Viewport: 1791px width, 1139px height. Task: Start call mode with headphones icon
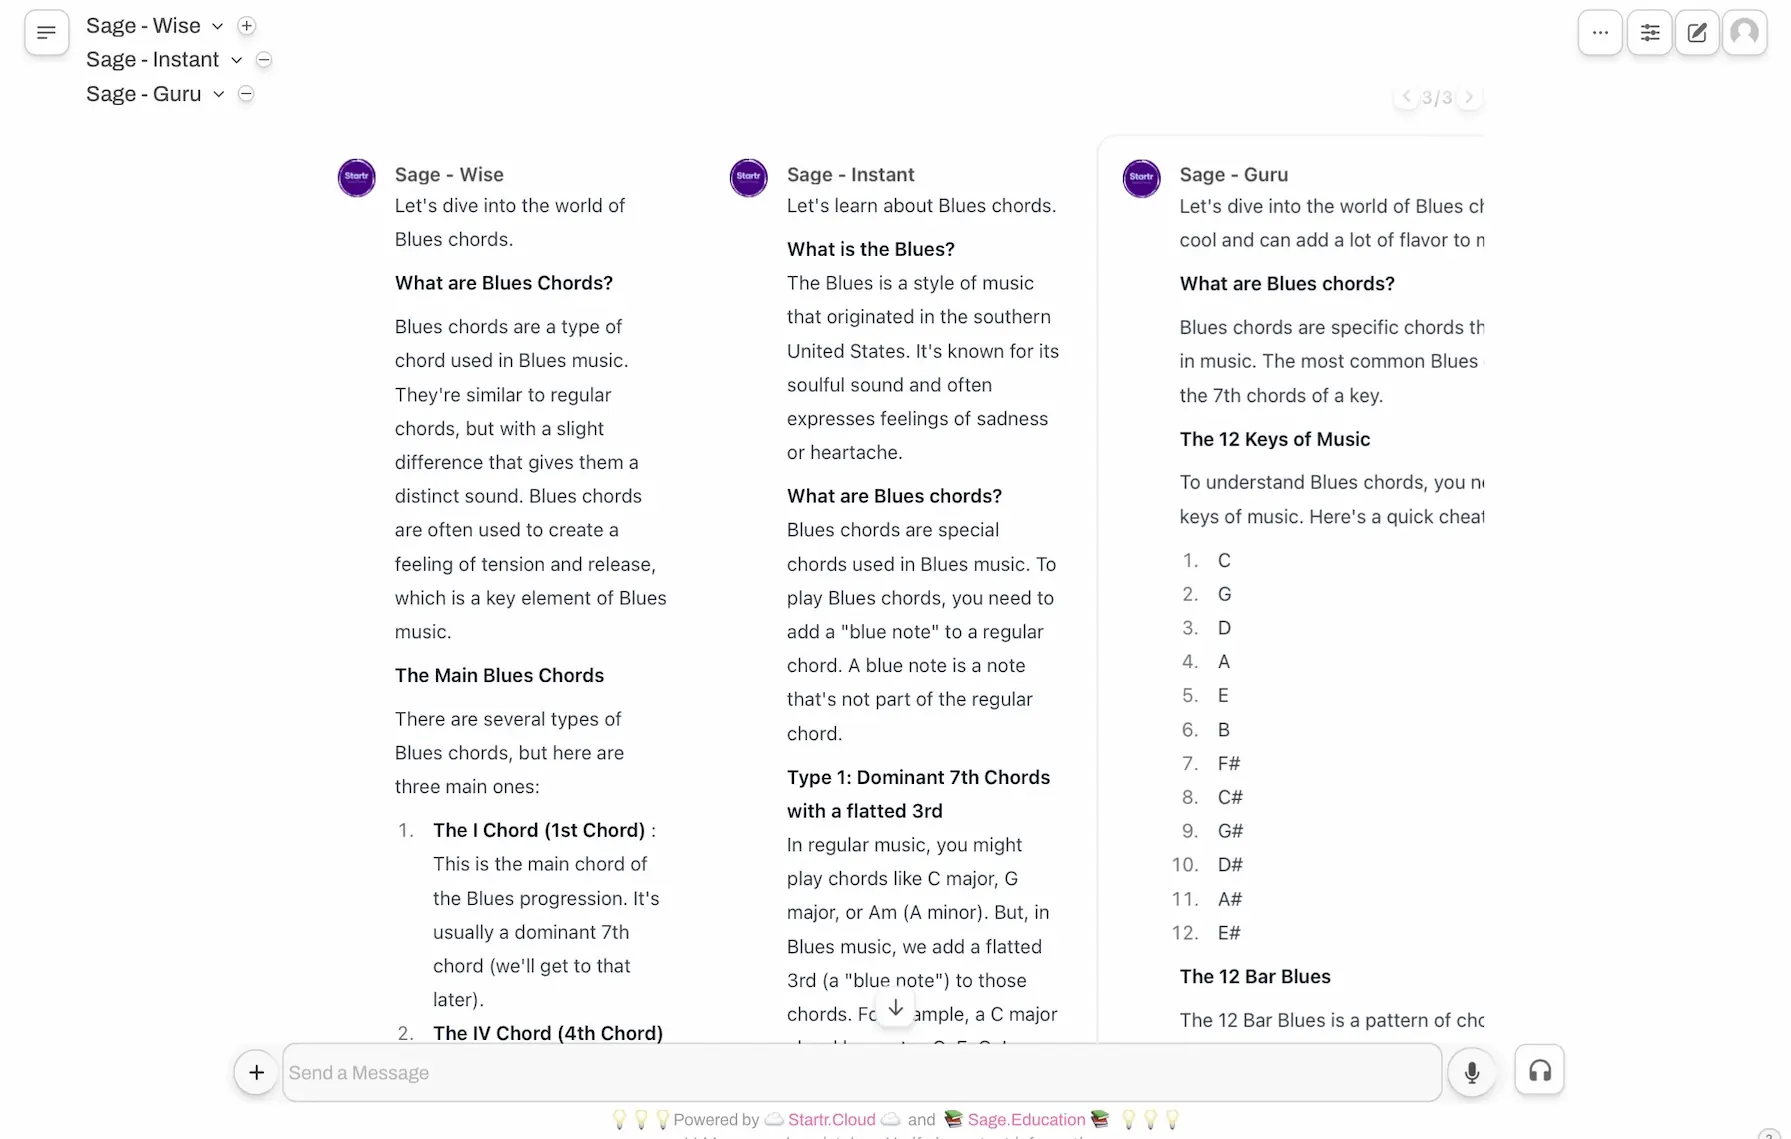1539,1072
